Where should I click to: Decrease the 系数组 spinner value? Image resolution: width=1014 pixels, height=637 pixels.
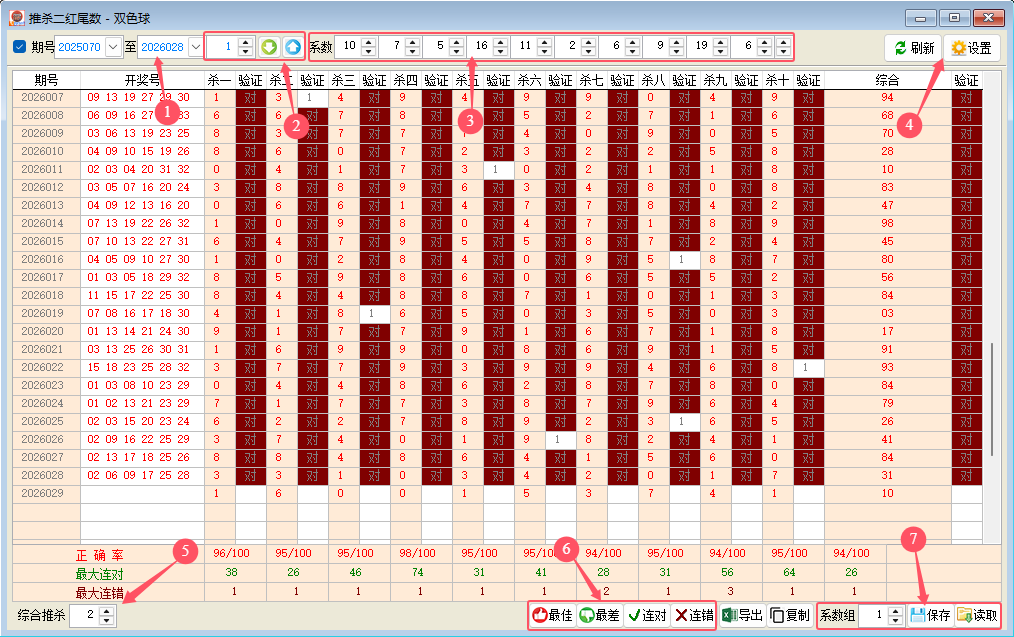[895, 620]
